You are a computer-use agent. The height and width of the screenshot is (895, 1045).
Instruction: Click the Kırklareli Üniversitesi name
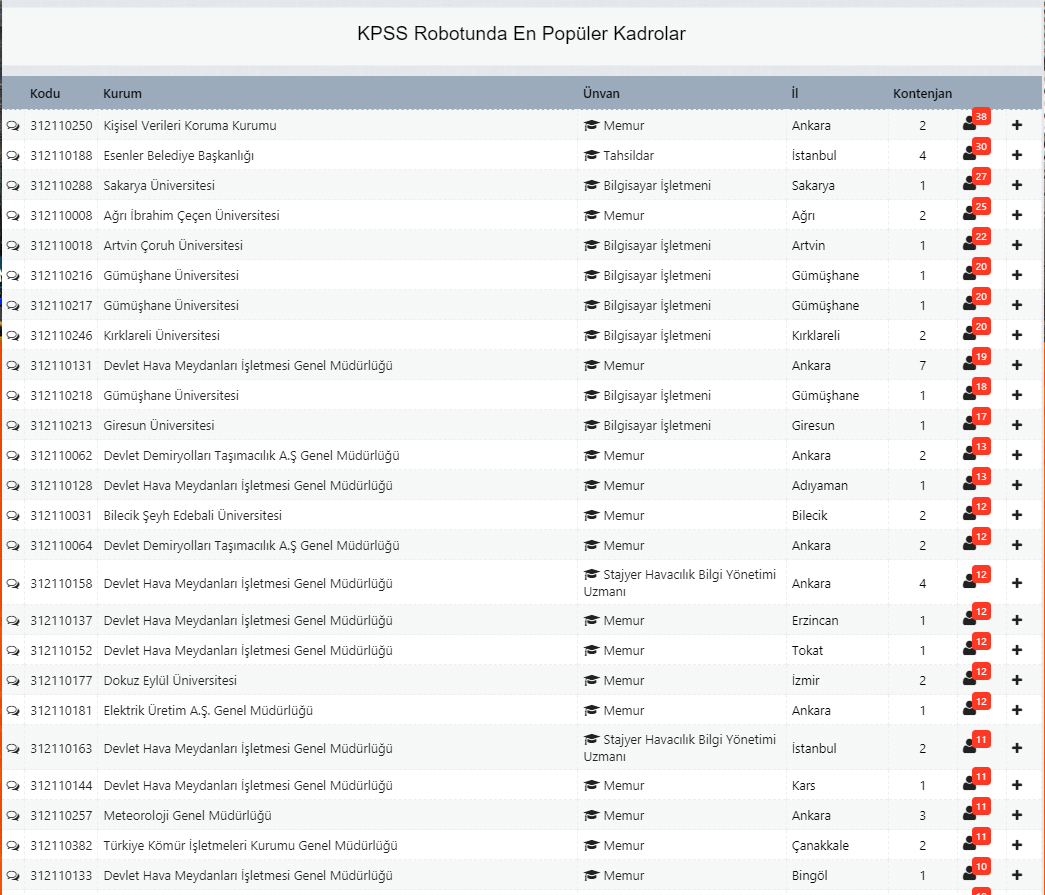pos(162,335)
